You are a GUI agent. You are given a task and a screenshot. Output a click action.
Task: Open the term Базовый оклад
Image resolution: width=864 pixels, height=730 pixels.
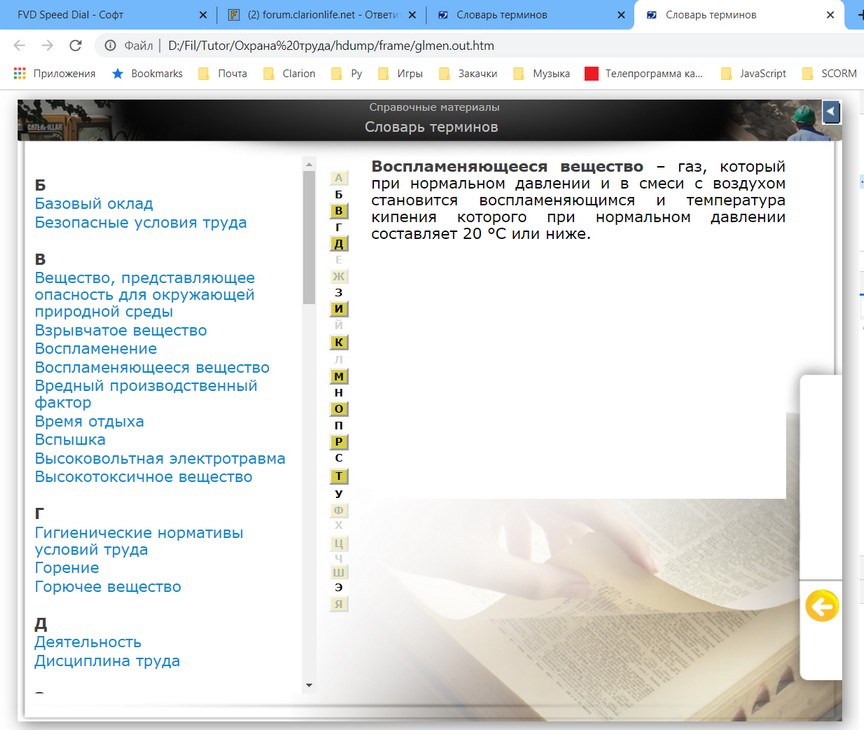94,203
